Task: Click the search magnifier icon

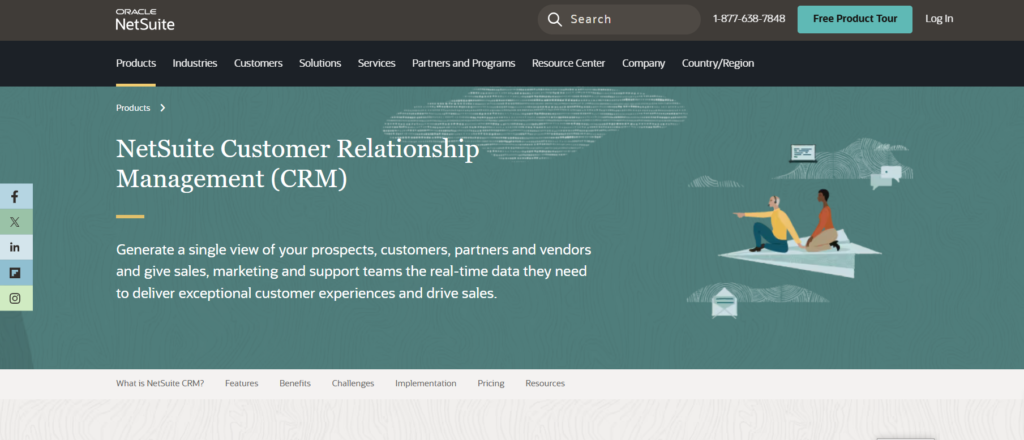Action: coord(554,20)
